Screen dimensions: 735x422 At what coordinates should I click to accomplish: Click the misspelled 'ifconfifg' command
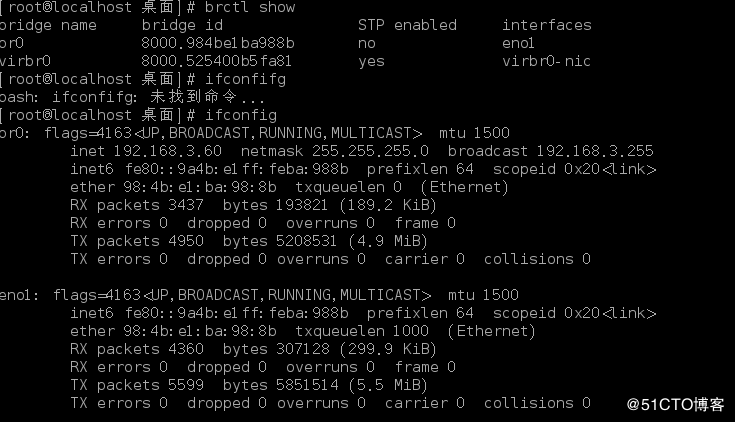(x=245, y=79)
